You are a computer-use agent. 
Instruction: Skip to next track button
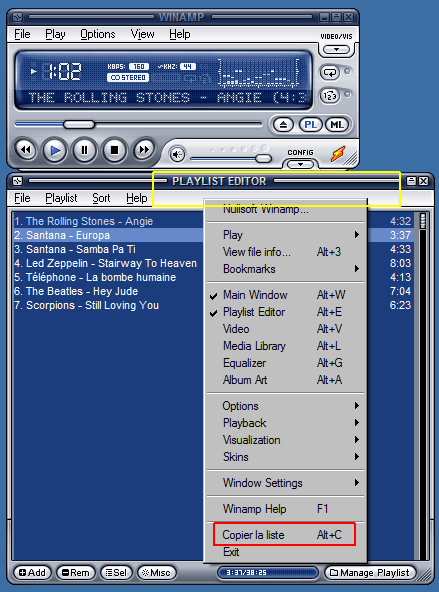pos(144,150)
